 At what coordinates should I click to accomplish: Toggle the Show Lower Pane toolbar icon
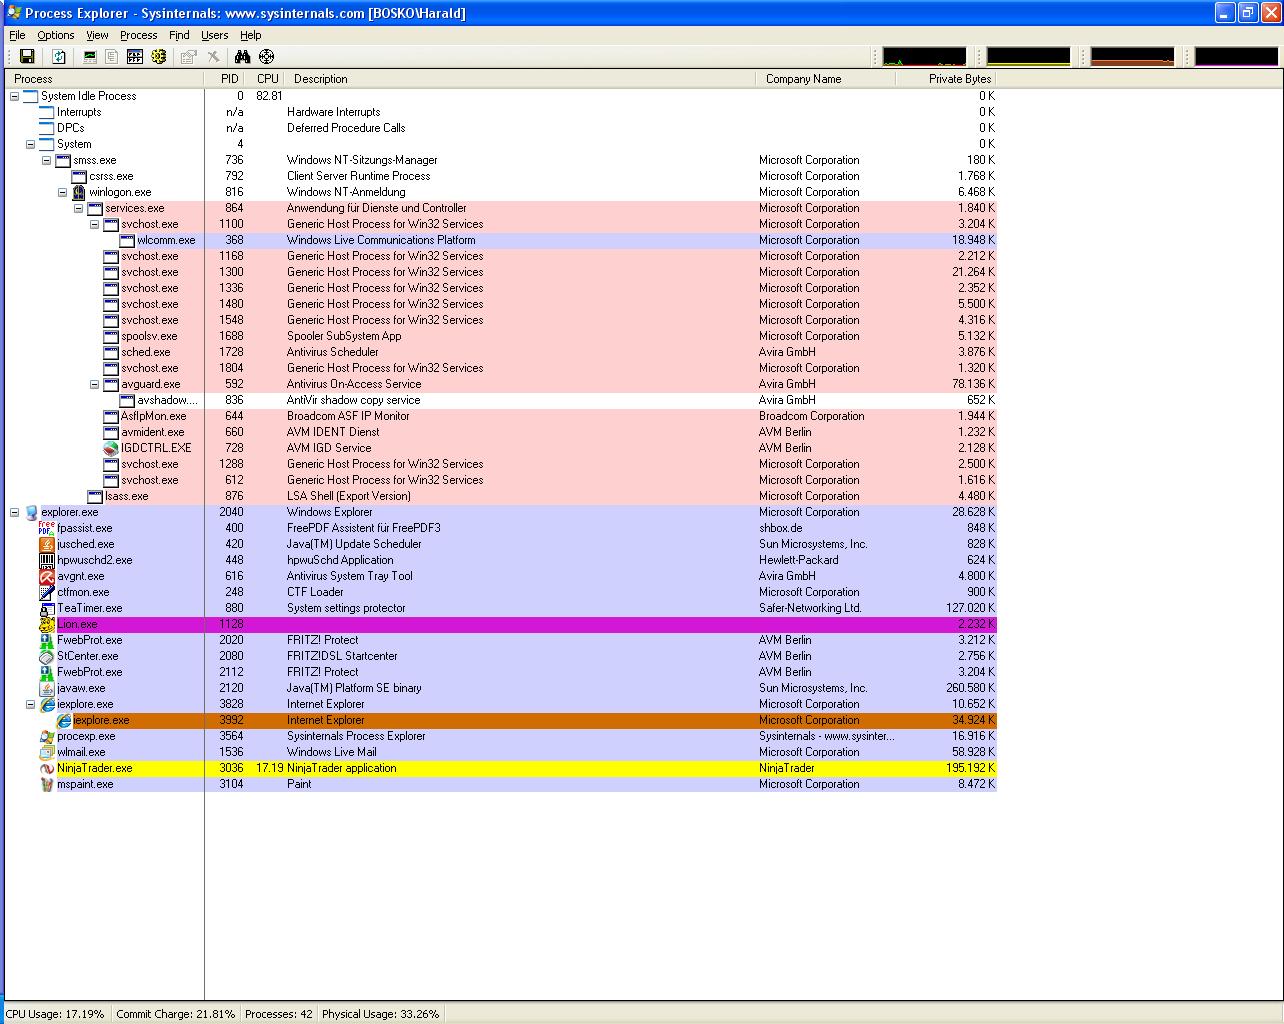pos(135,57)
